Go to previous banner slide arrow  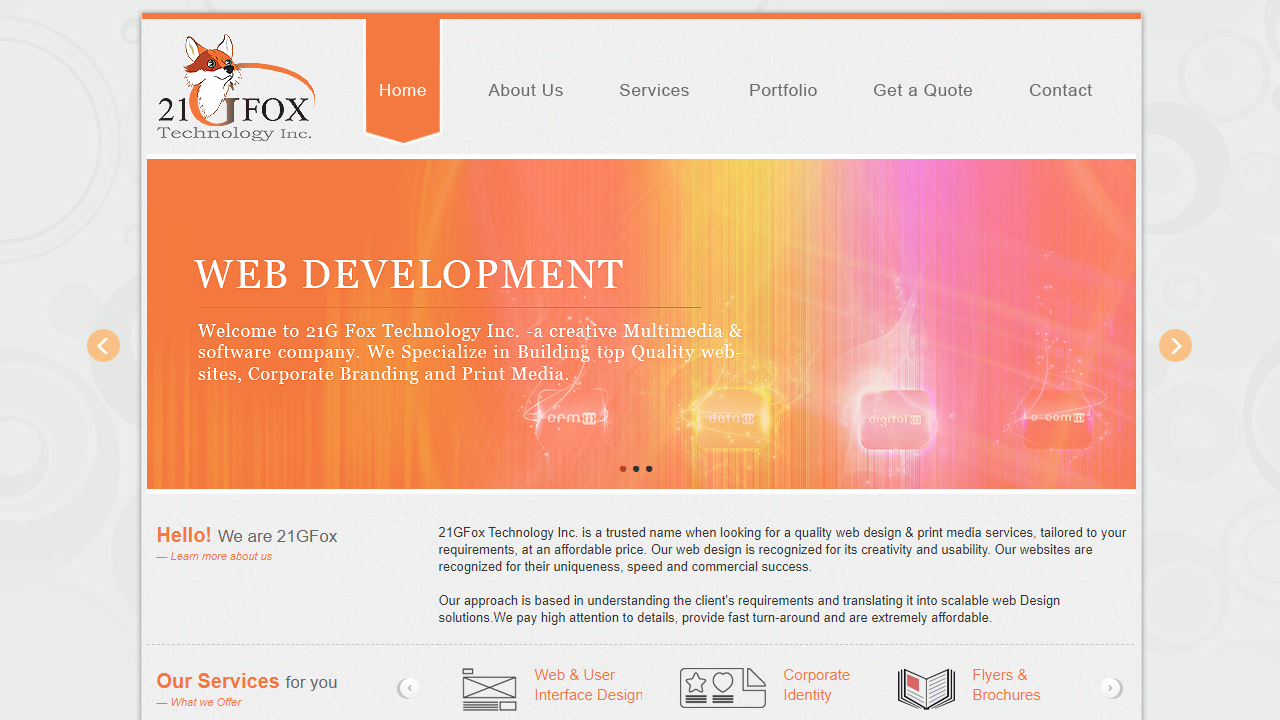click(x=103, y=345)
